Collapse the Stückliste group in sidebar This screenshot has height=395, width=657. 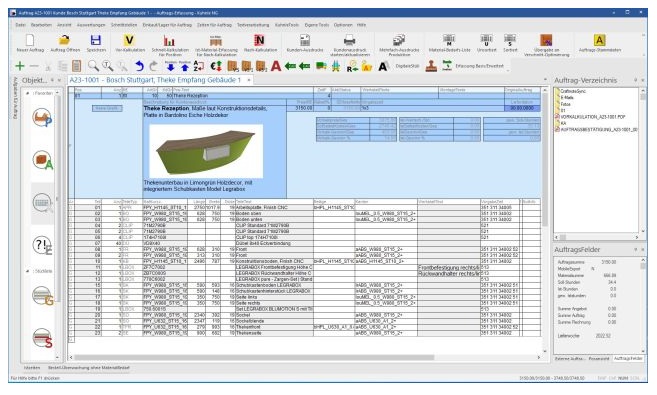[x=28, y=271]
